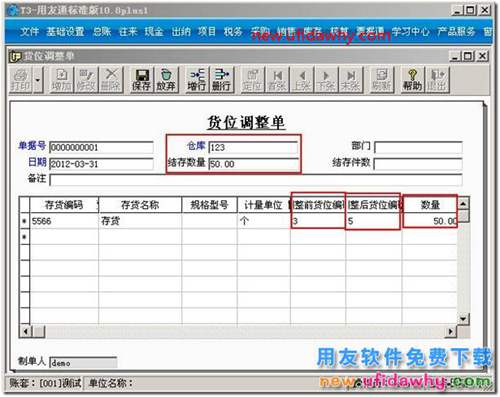
Task: Click the 修改 modify toolbar icon
Action: tap(86, 80)
